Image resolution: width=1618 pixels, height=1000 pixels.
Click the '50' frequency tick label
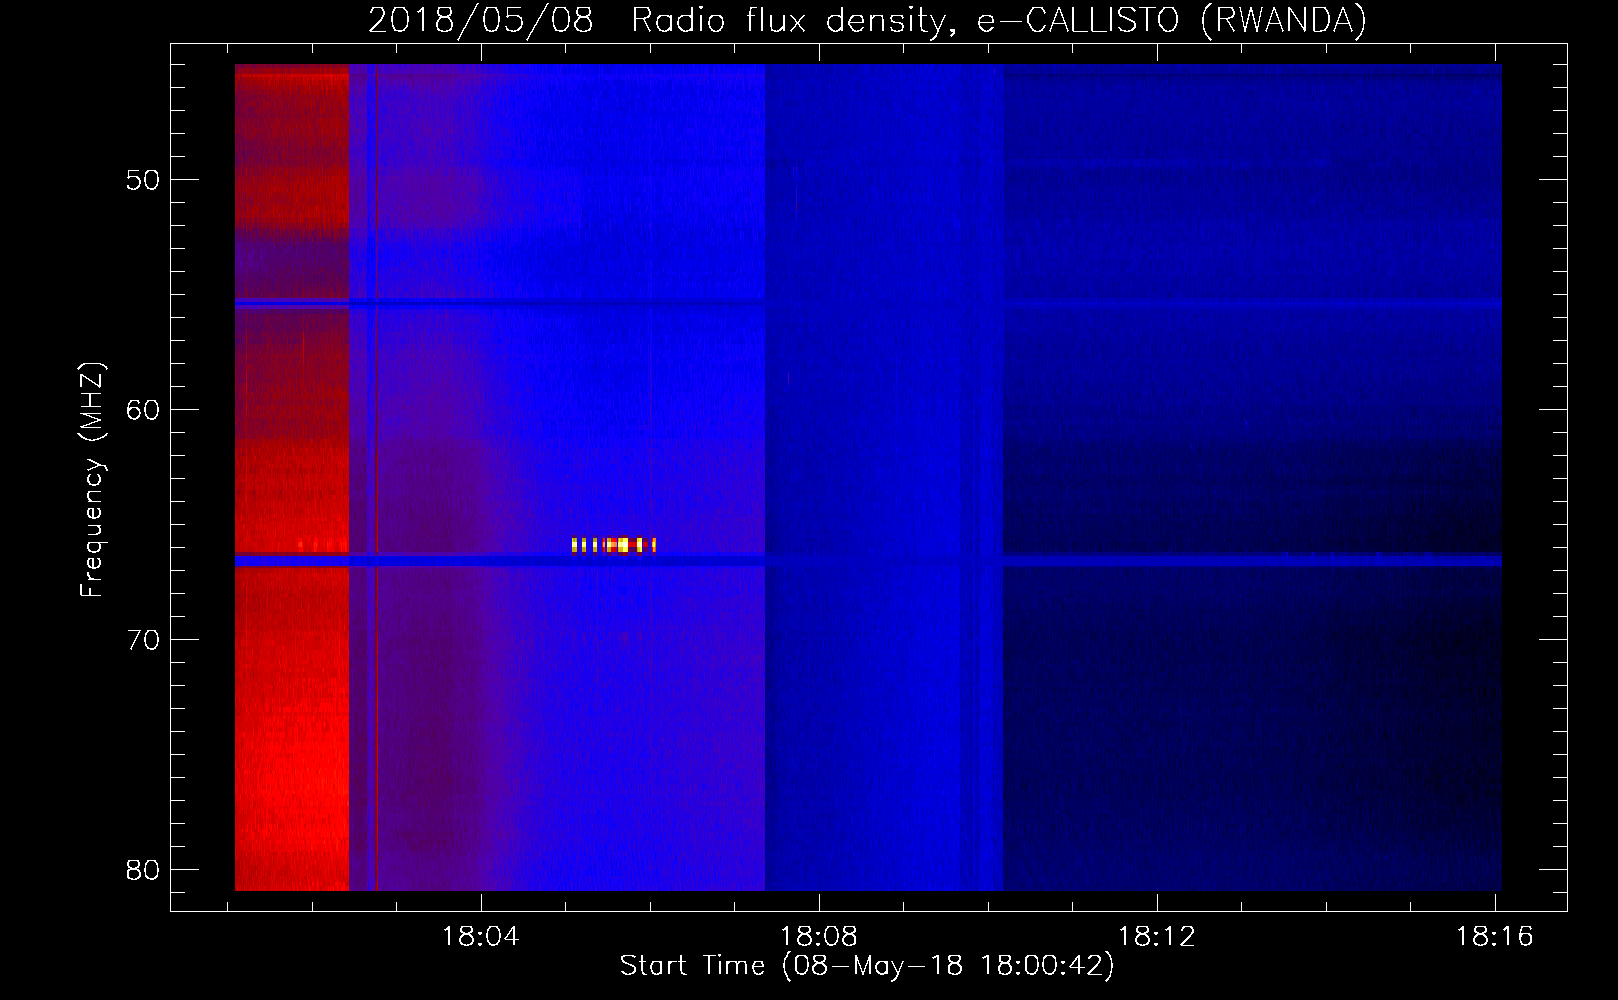tap(143, 181)
